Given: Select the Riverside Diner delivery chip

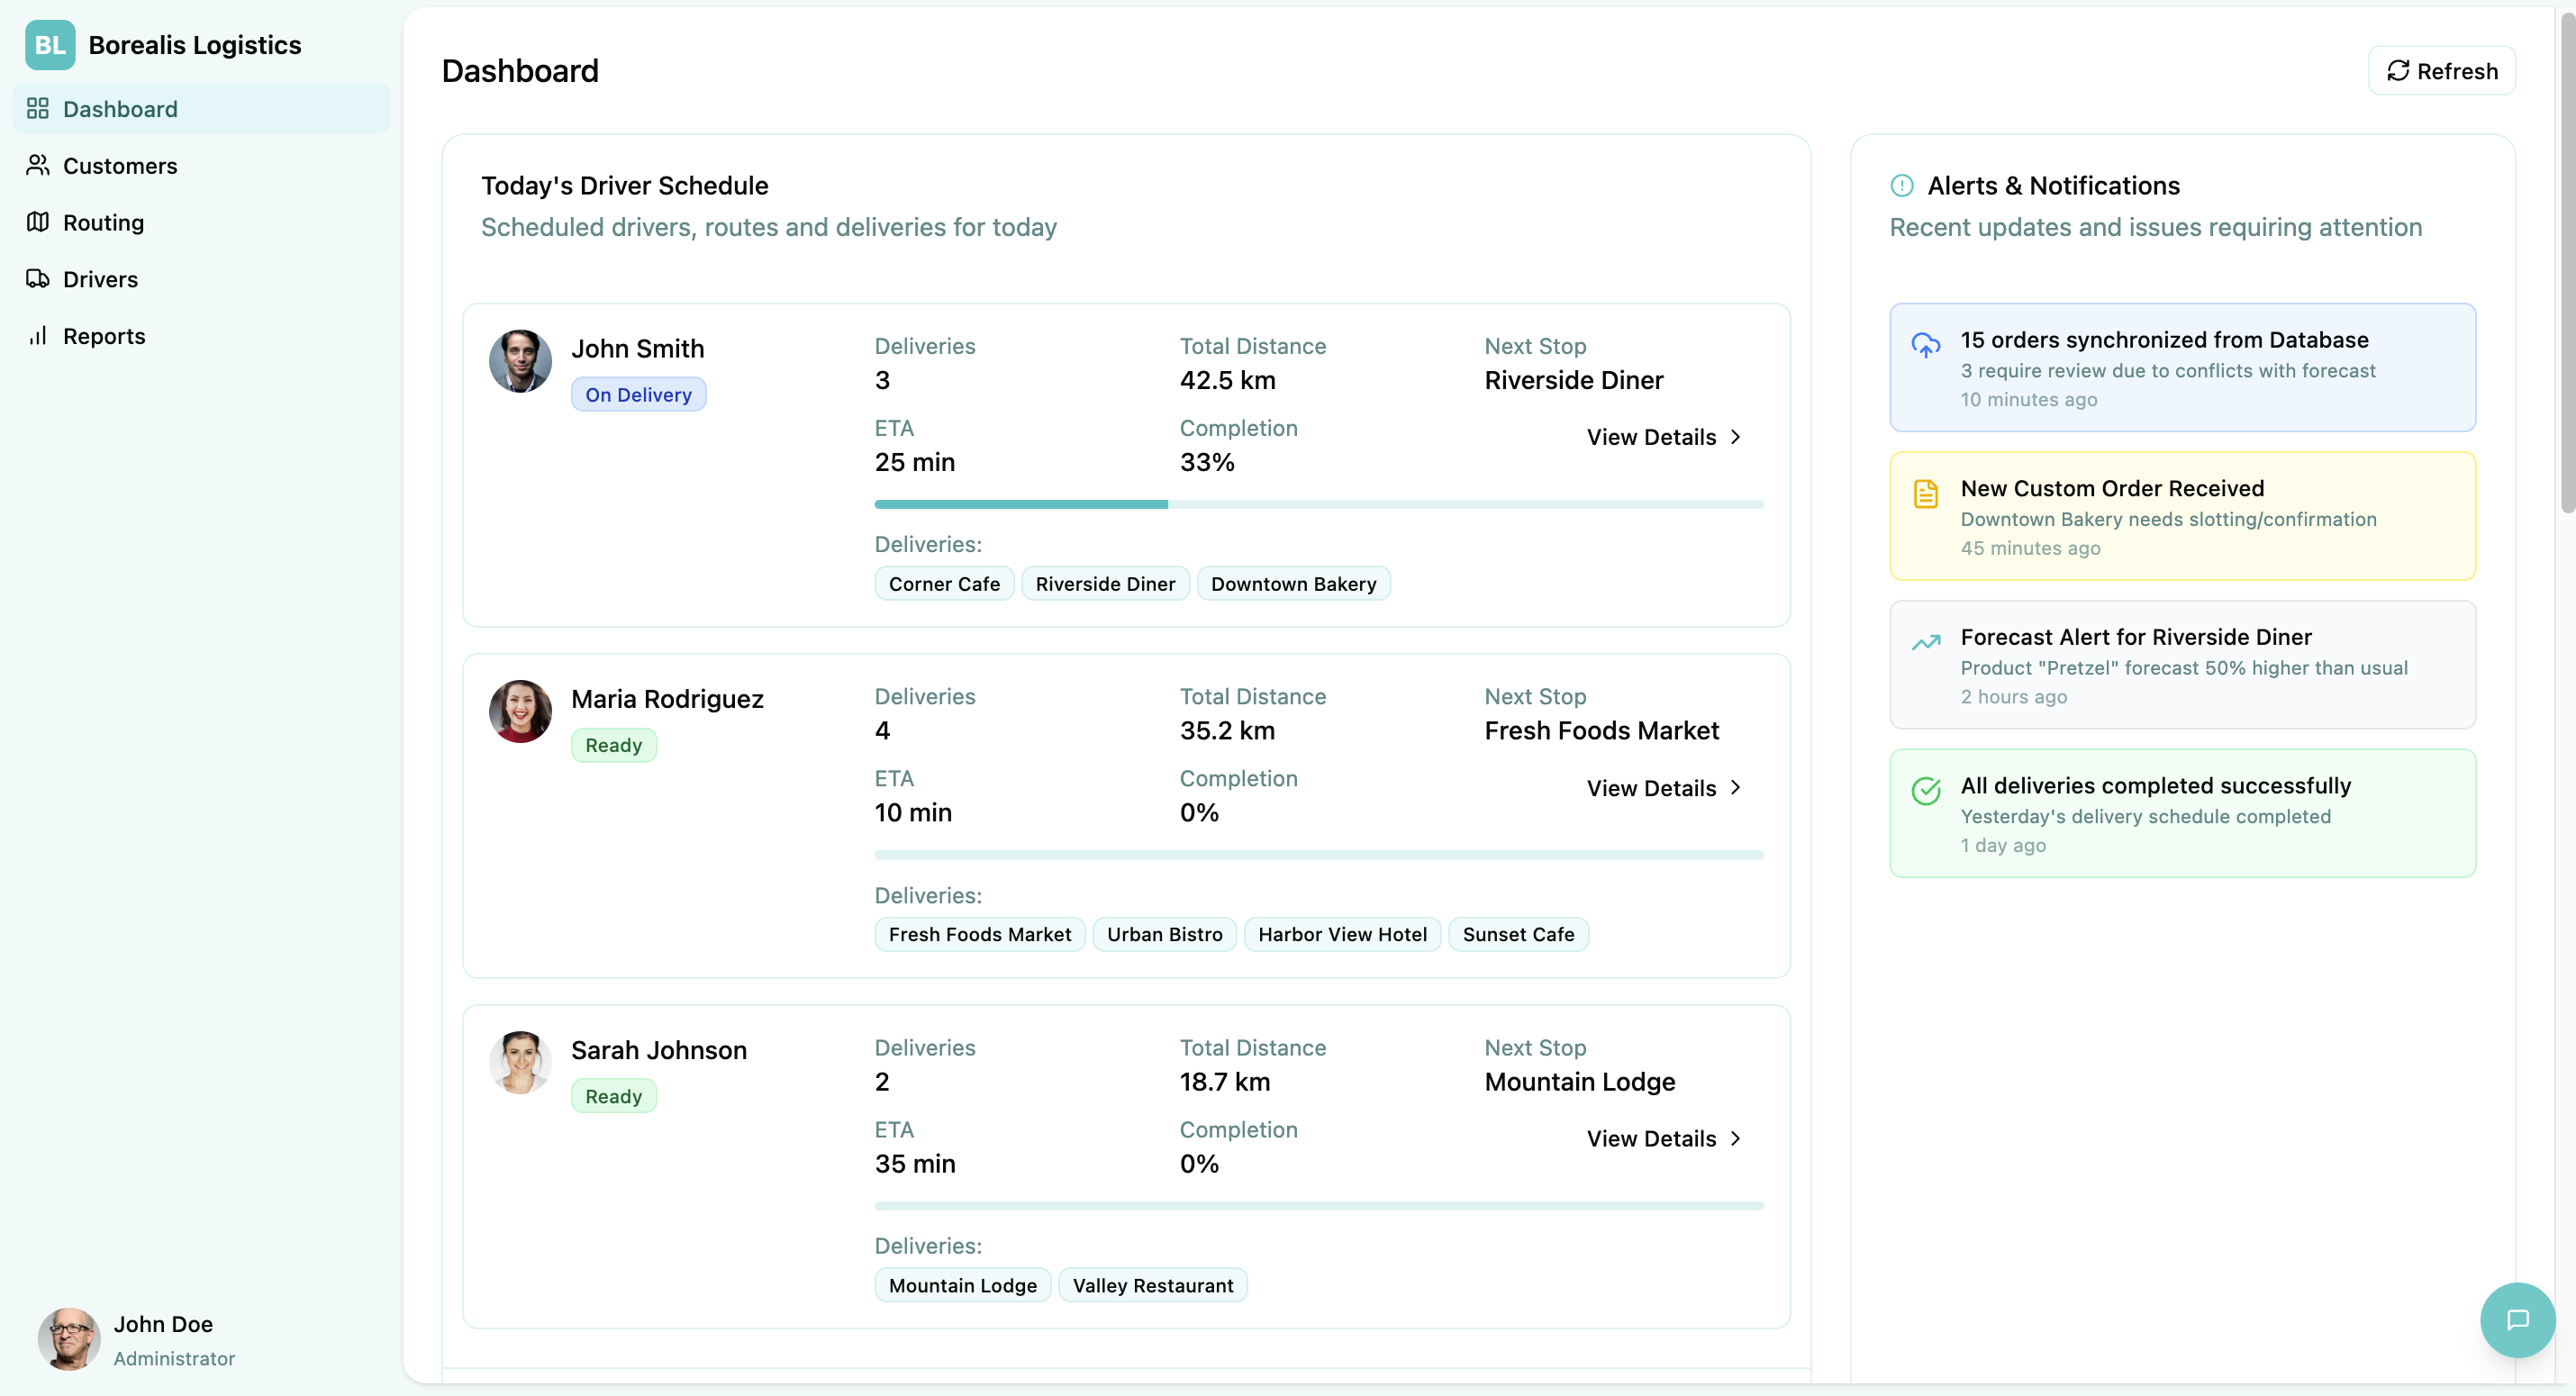Looking at the screenshot, I should coord(1105,583).
